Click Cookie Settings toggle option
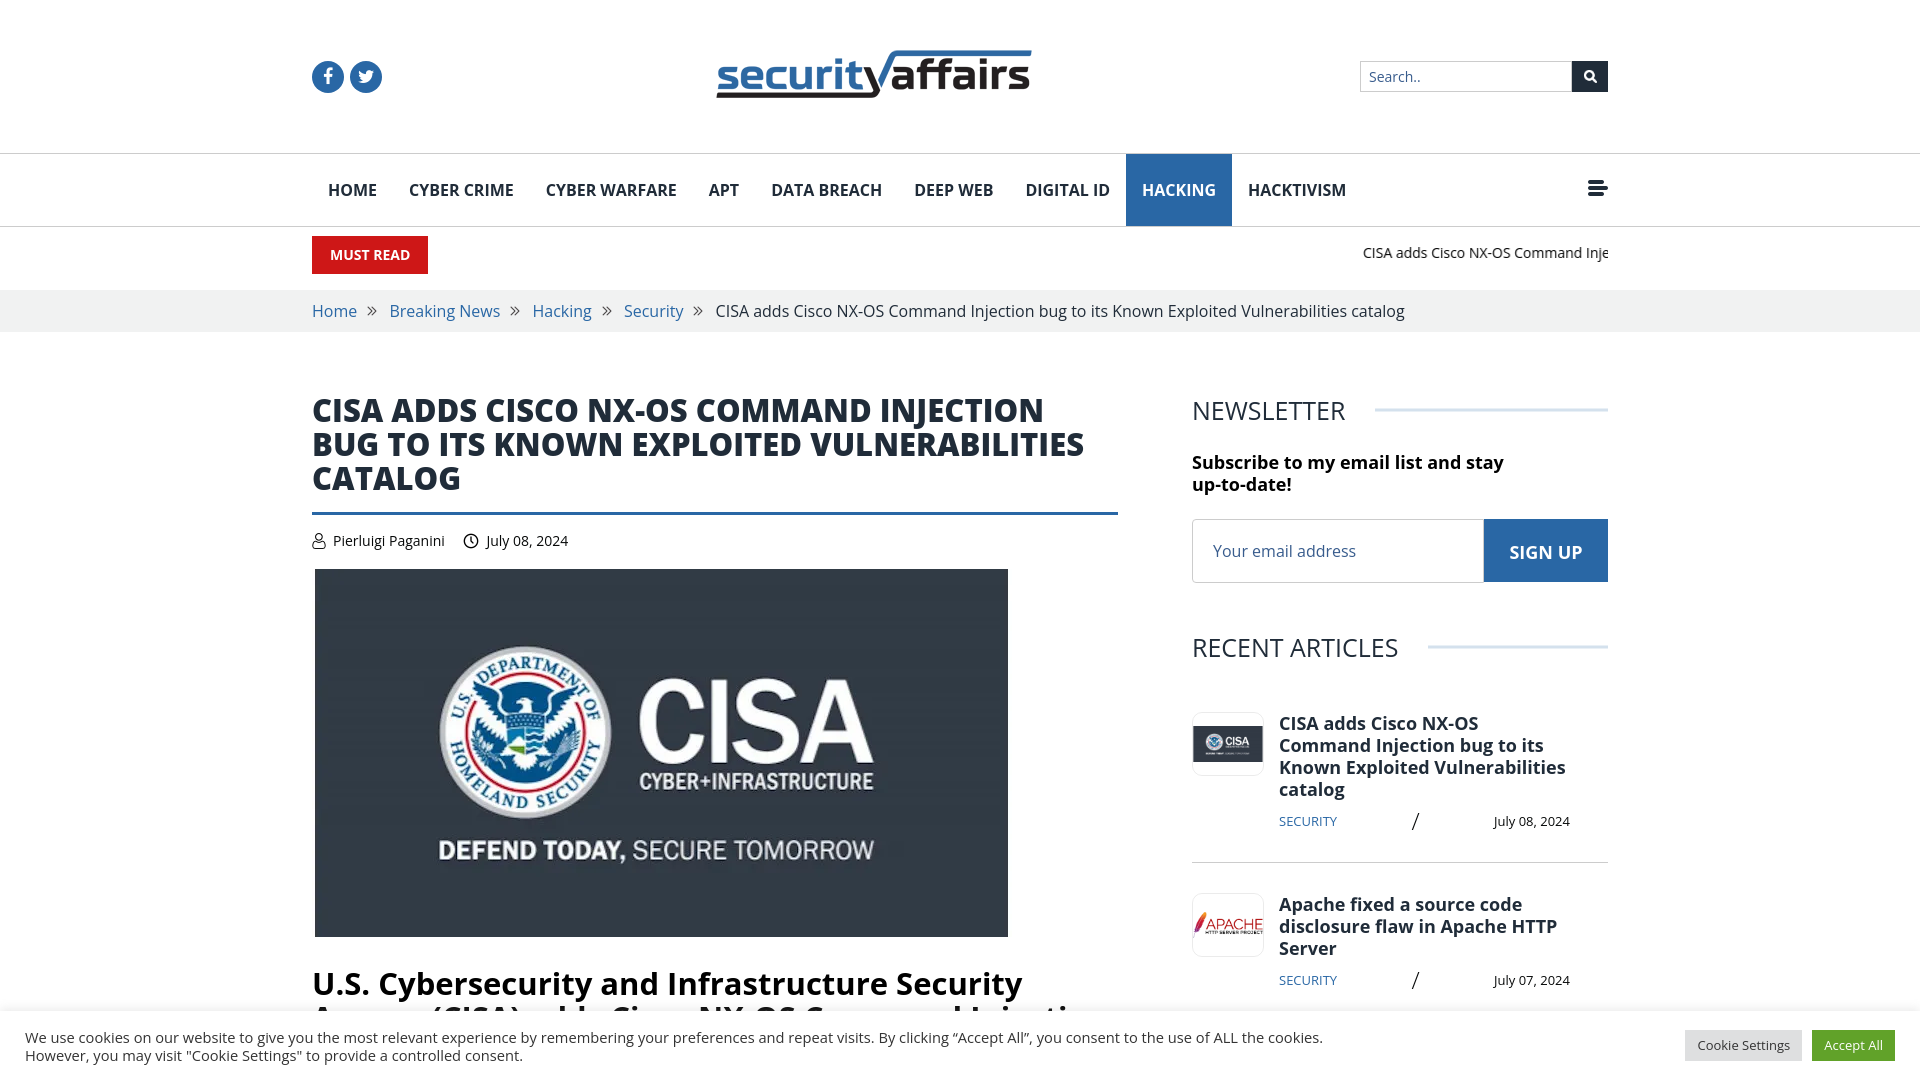 1743,1044
